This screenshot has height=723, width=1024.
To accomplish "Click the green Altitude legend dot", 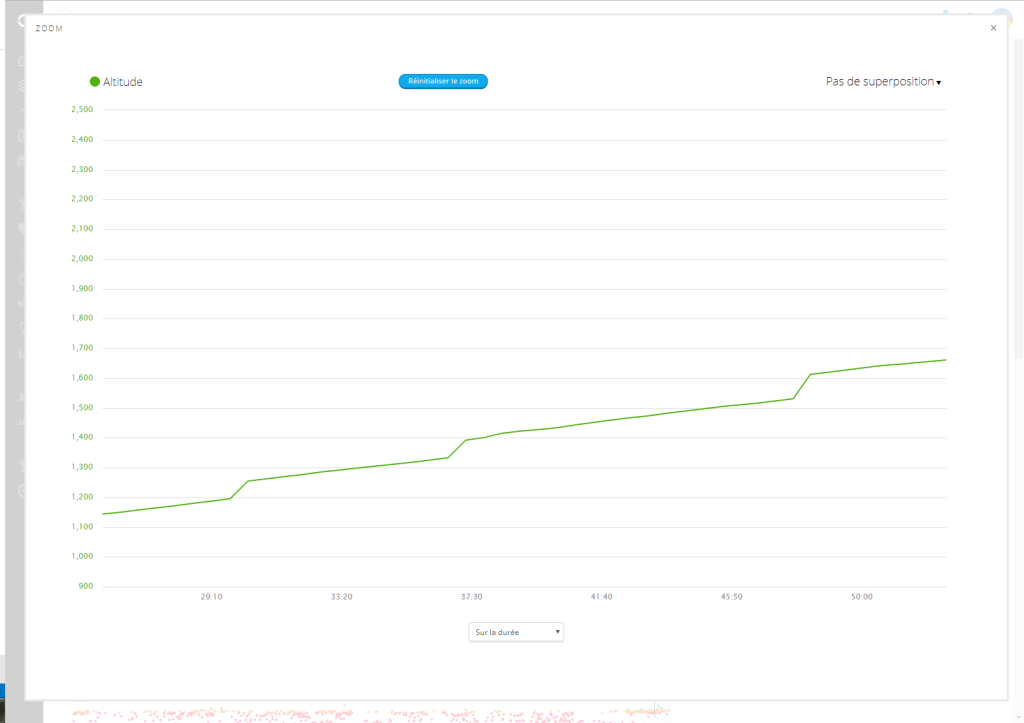I will click(x=95, y=82).
